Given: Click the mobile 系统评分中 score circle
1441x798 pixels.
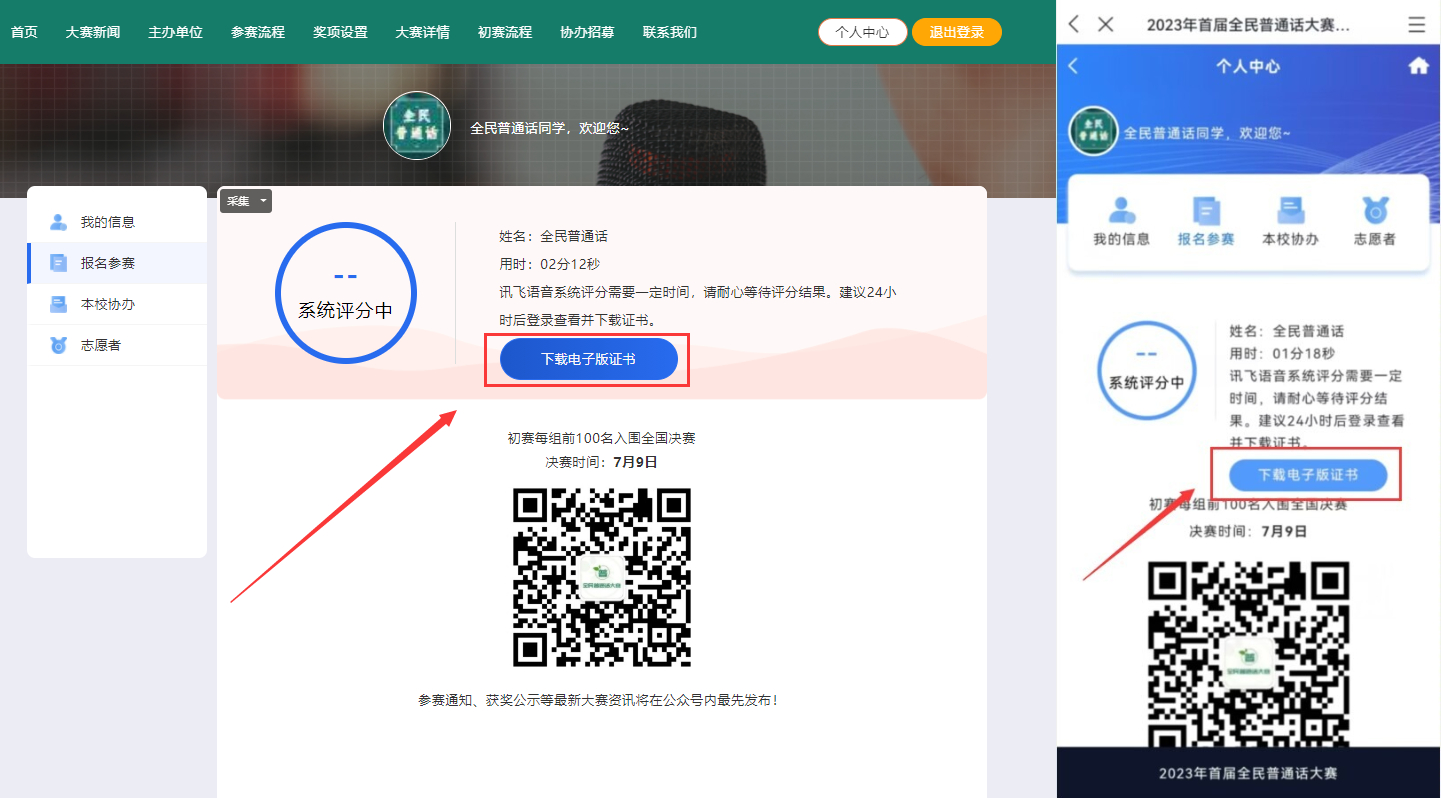Looking at the screenshot, I should coord(1147,371).
